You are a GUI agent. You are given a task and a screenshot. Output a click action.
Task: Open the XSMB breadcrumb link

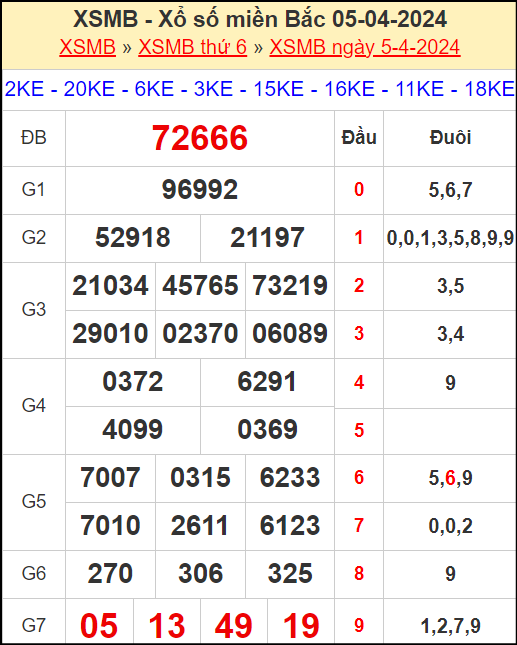pos(88,47)
